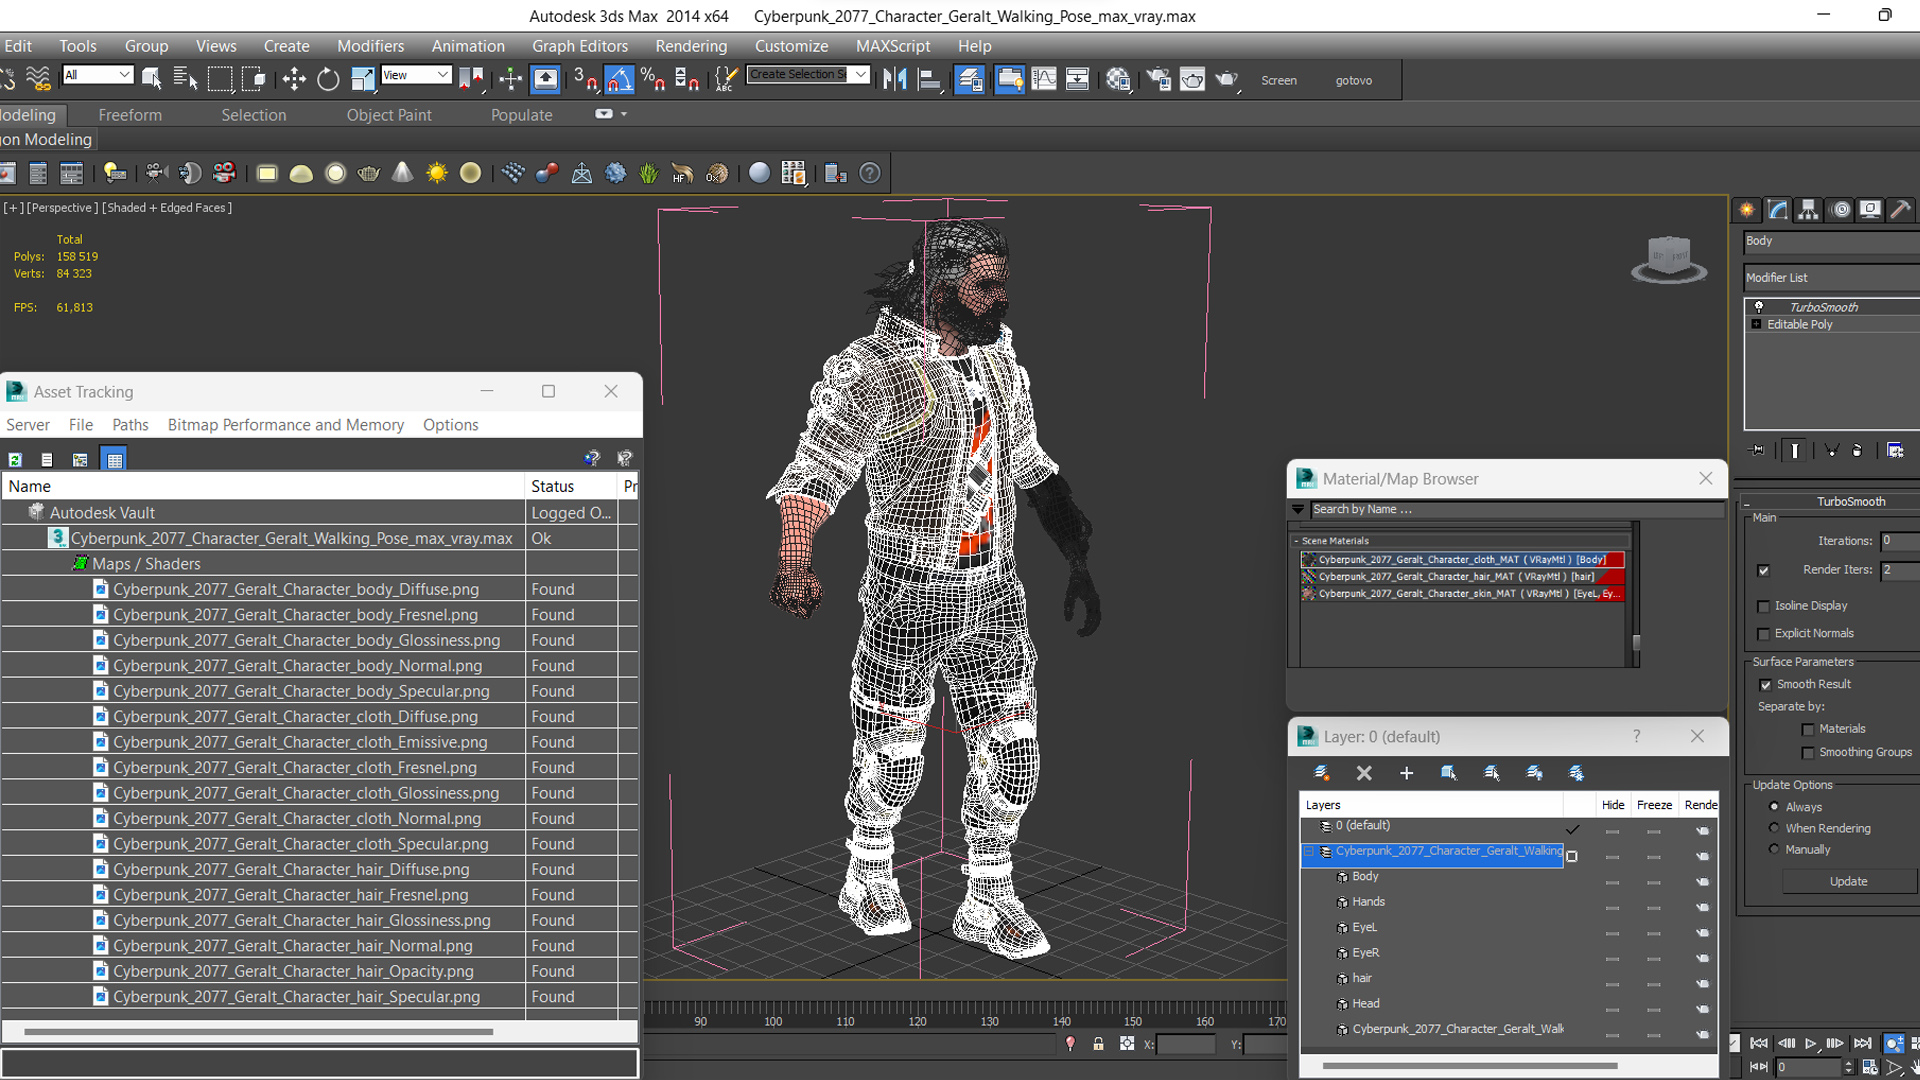Select the Select and Move tool

pos(294,80)
